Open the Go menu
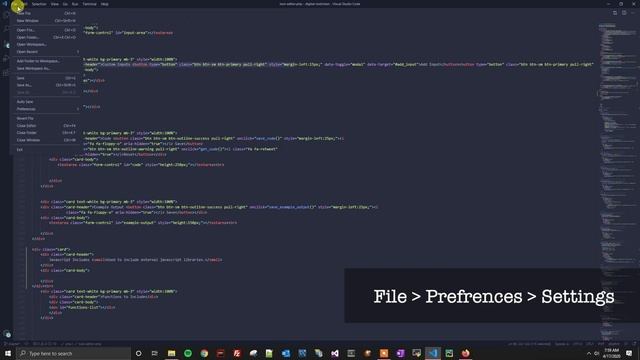This screenshot has height=360, width=640. [65, 4]
